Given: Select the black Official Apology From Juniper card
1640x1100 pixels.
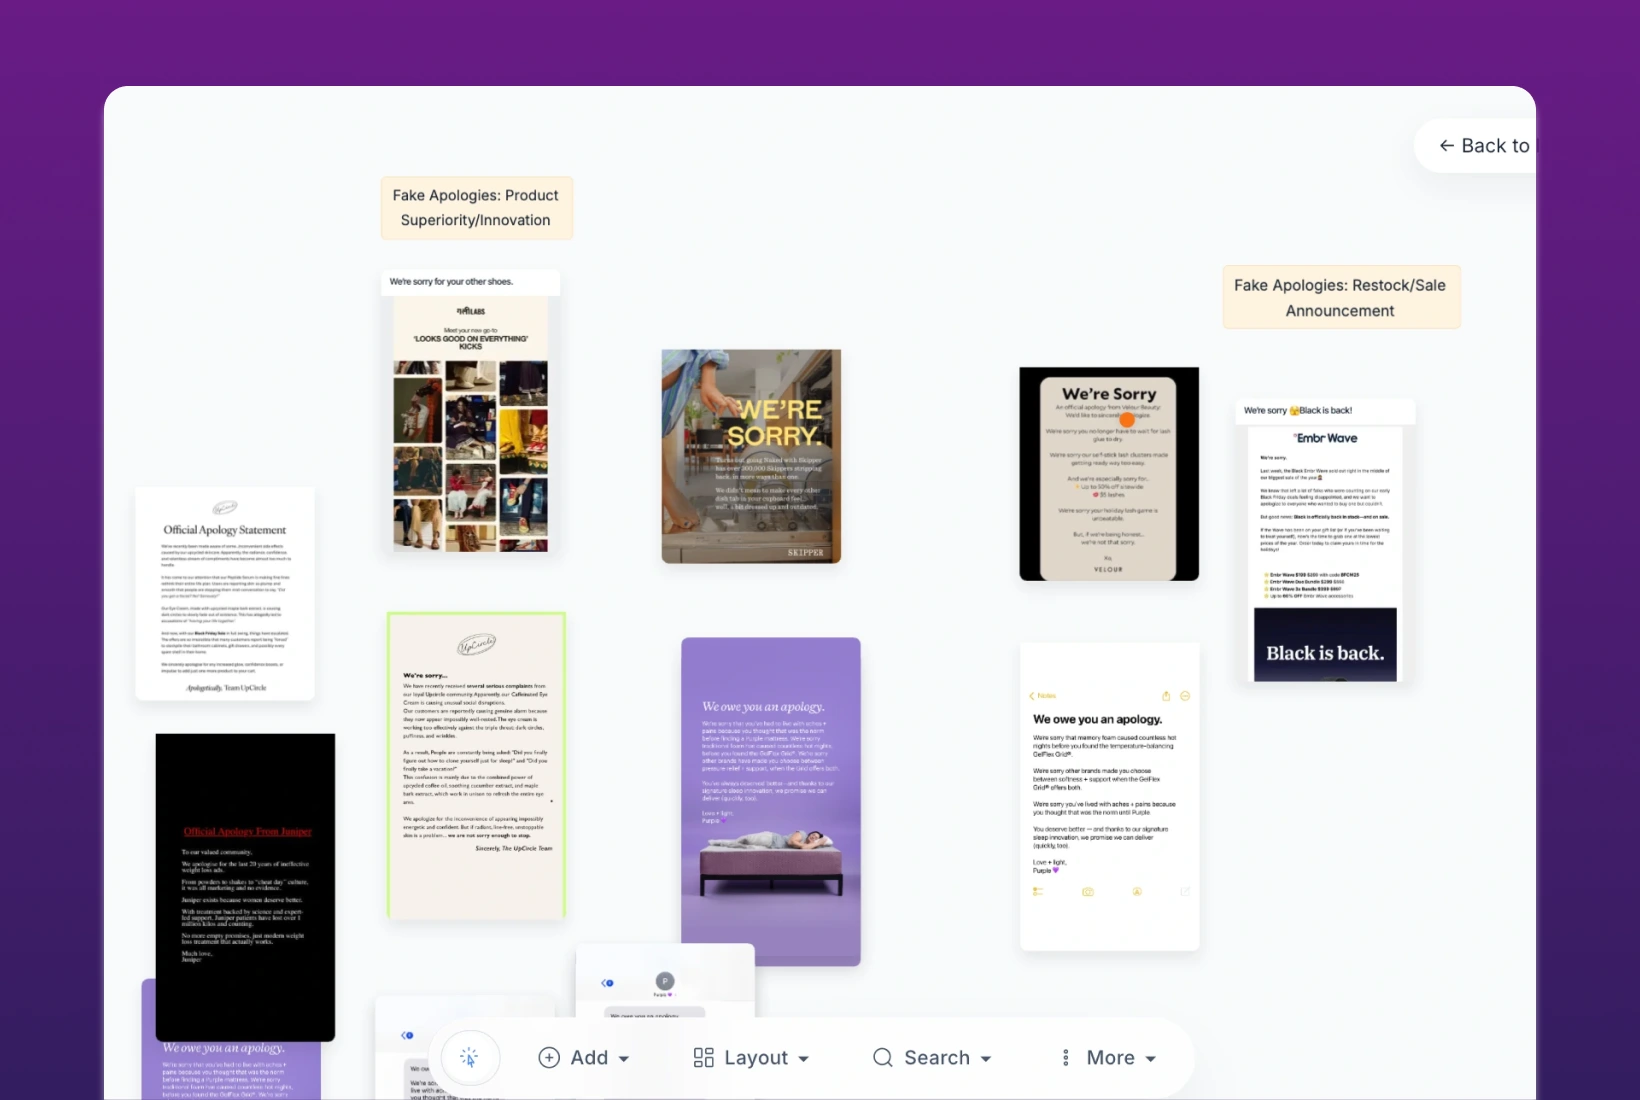Looking at the screenshot, I should click(x=245, y=887).
